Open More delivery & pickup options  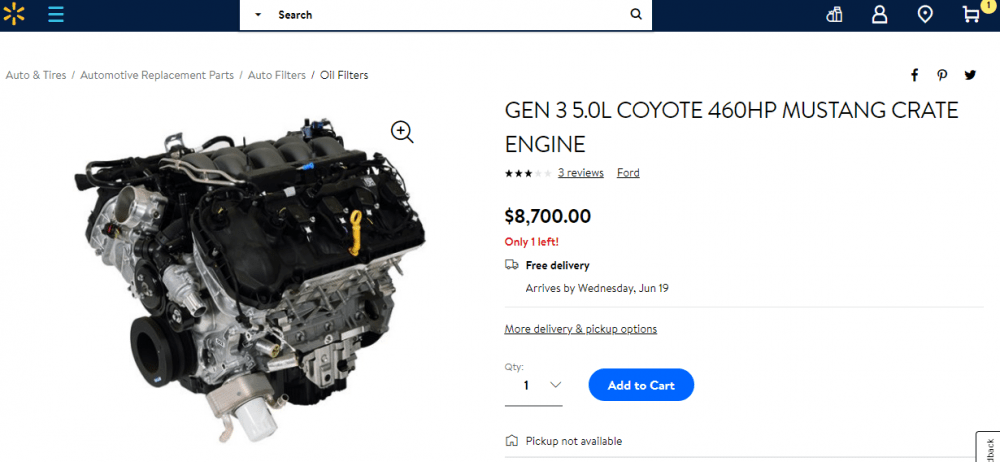pyautogui.click(x=580, y=329)
